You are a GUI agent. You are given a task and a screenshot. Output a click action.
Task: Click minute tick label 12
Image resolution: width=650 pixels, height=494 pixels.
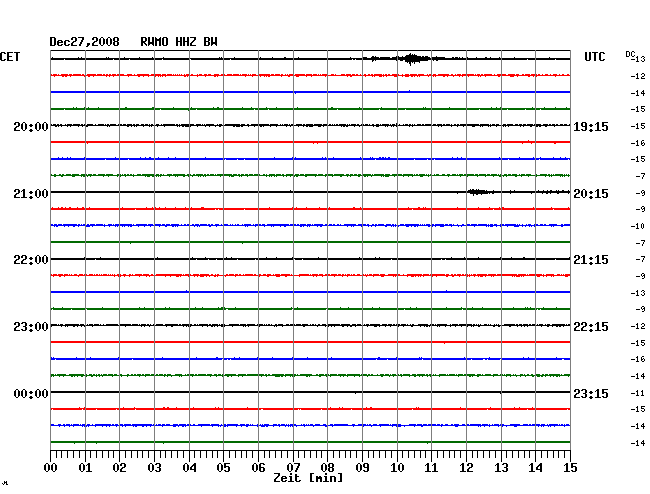coord(466,468)
